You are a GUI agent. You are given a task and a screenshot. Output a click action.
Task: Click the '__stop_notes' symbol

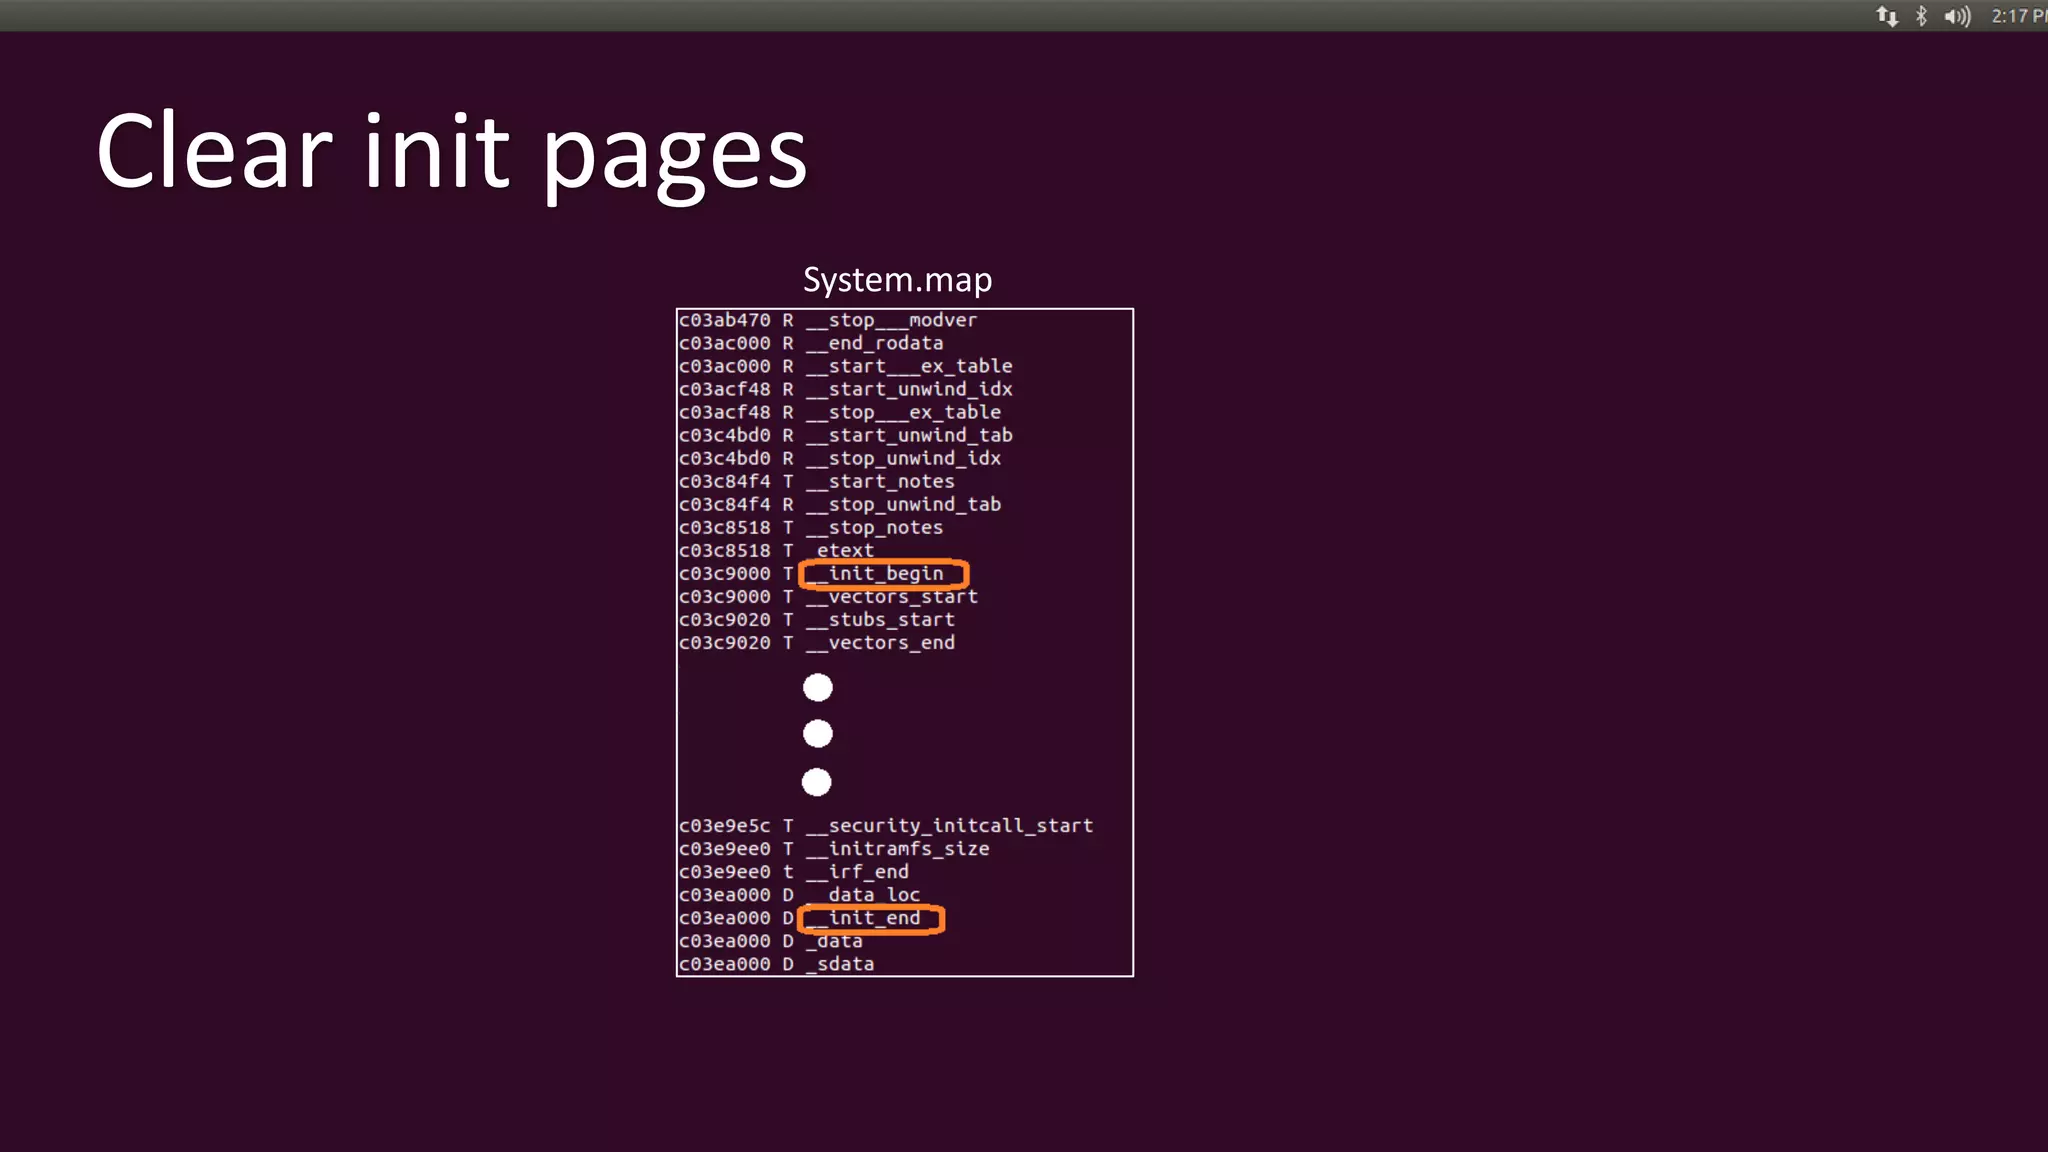click(x=874, y=527)
